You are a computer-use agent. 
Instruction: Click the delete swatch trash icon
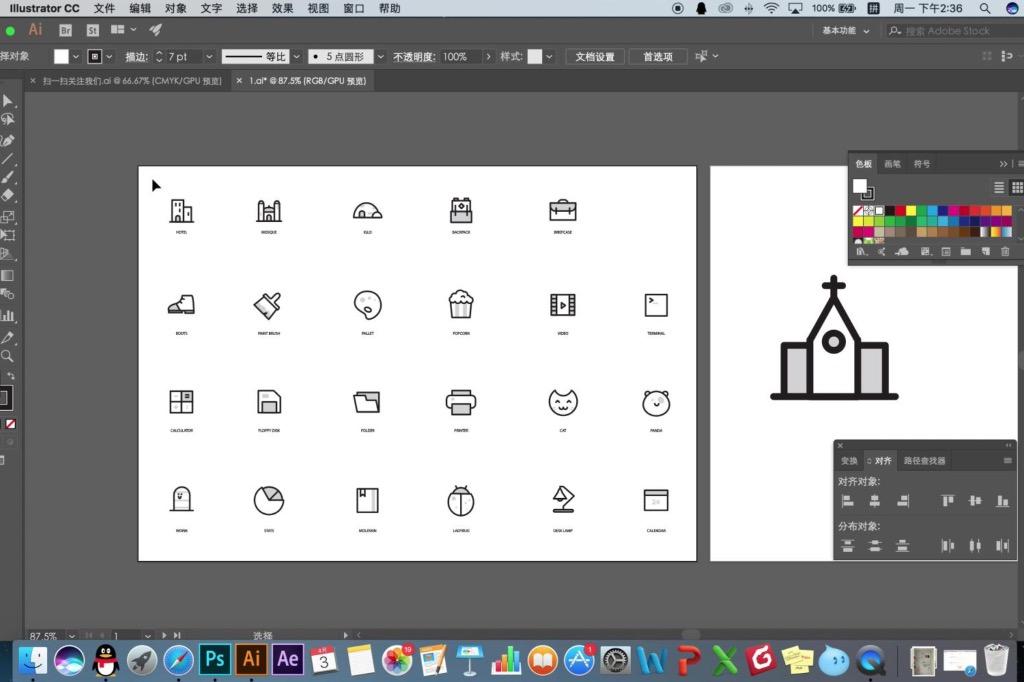tap(1005, 252)
